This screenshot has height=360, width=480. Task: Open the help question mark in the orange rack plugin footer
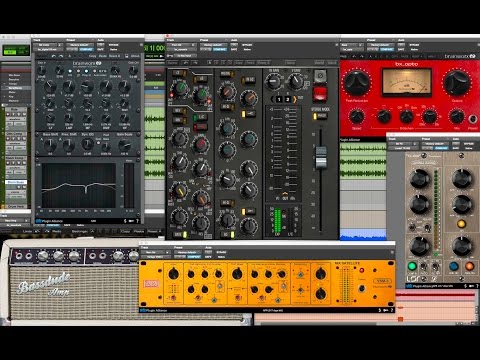click(x=392, y=310)
